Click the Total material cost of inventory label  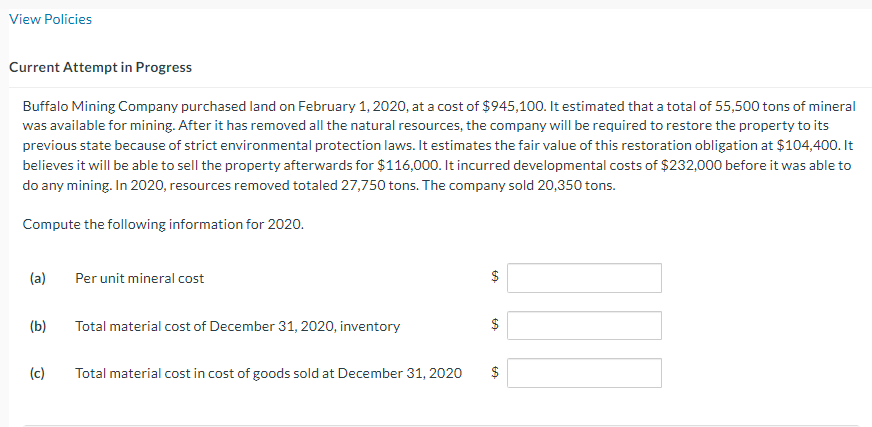pyautogui.click(x=237, y=326)
